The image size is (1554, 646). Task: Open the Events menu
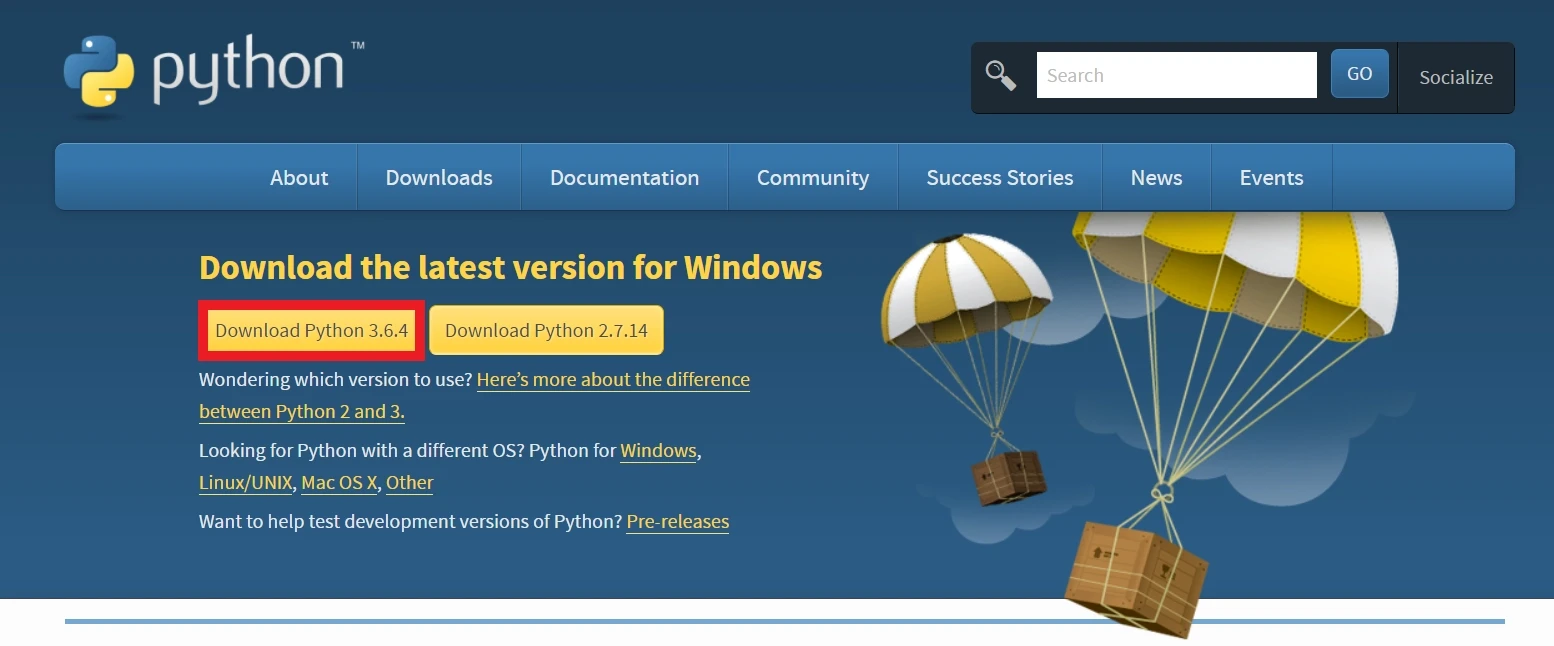(x=1271, y=178)
